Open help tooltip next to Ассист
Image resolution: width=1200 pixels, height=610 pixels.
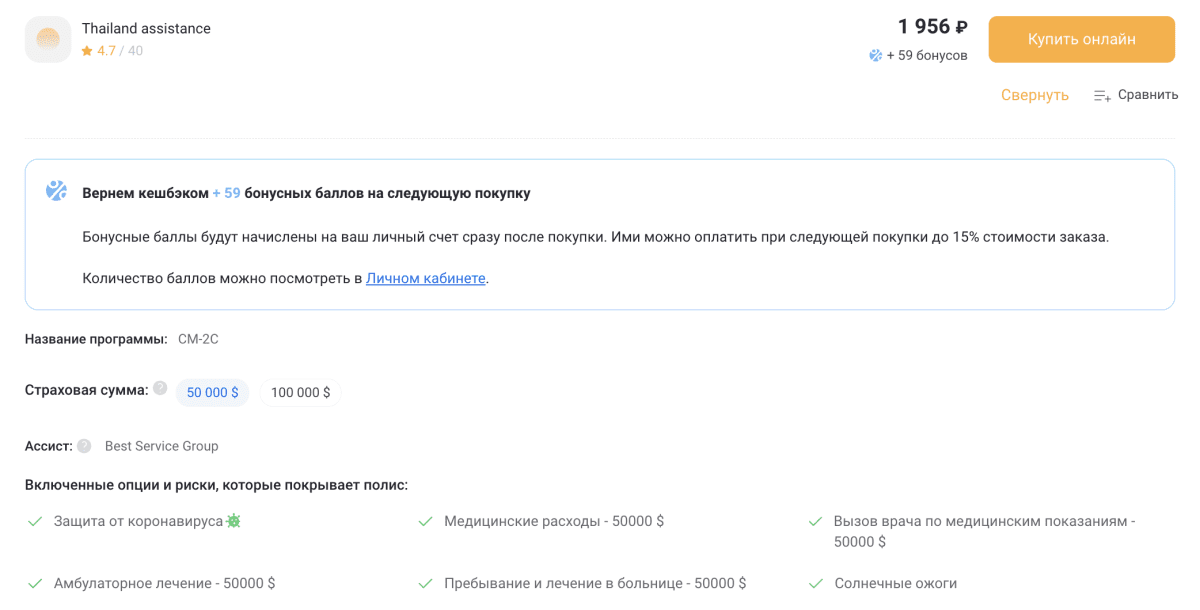point(84,446)
